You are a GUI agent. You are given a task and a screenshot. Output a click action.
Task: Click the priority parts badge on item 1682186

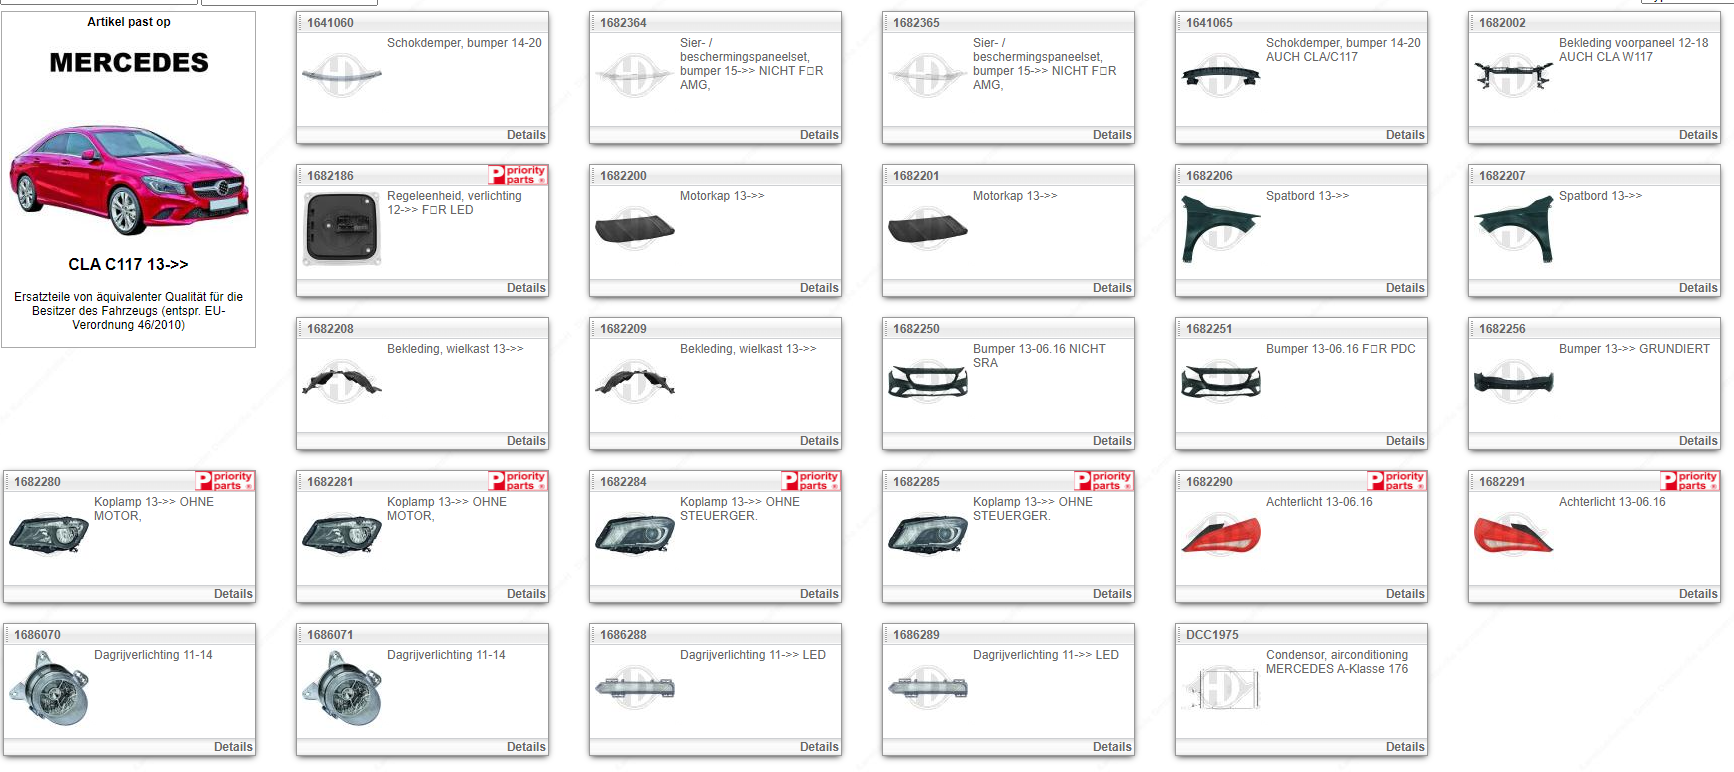[518, 175]
